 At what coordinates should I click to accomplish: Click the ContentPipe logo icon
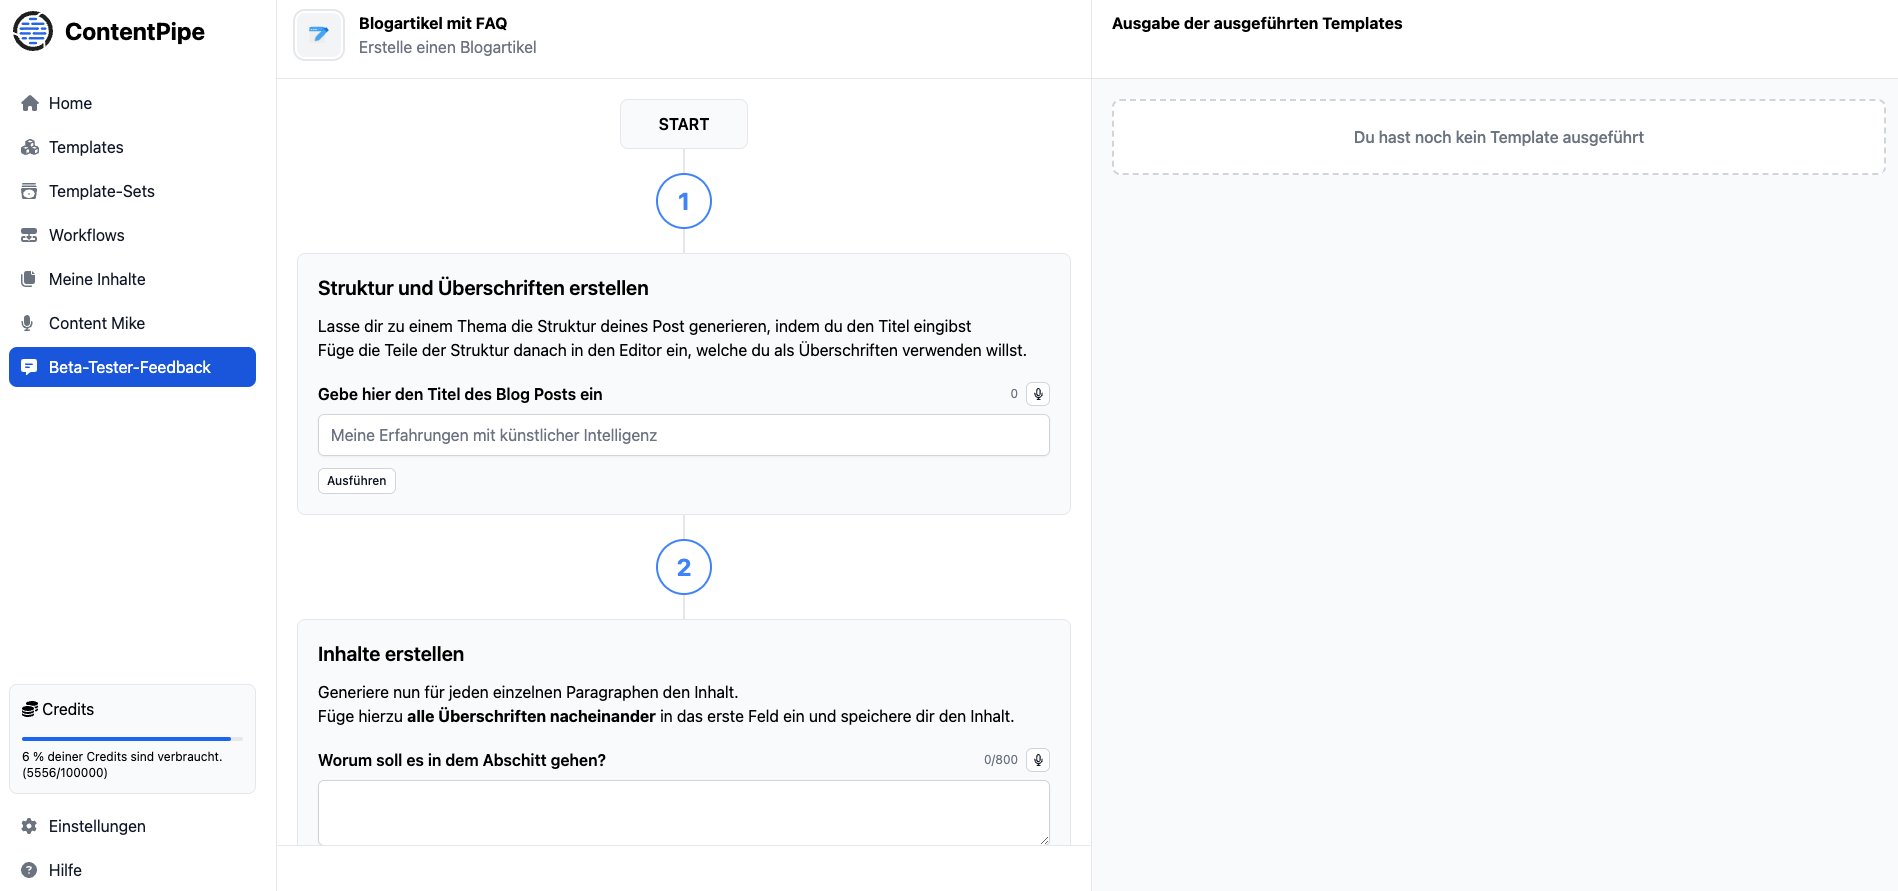click(x=33, y=31)
